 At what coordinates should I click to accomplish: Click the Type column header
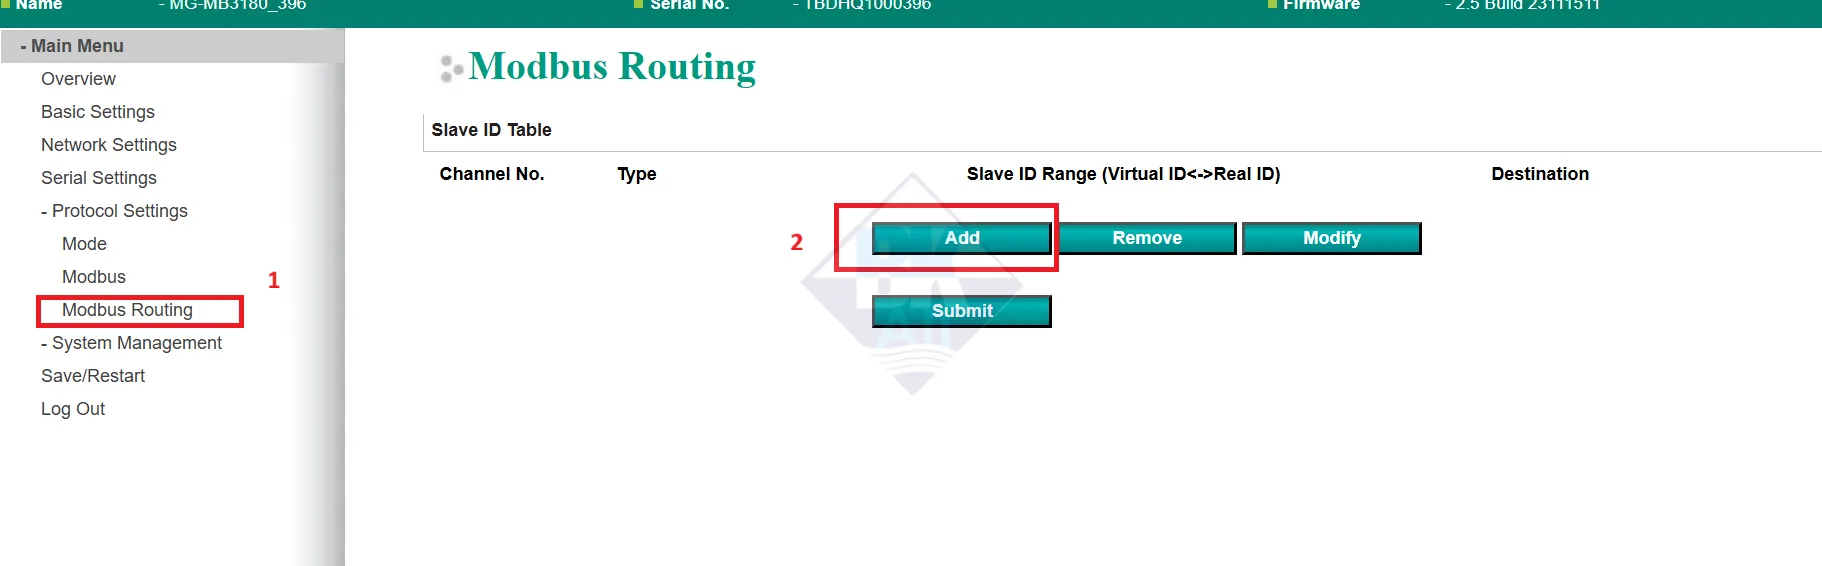click(637, 174)
